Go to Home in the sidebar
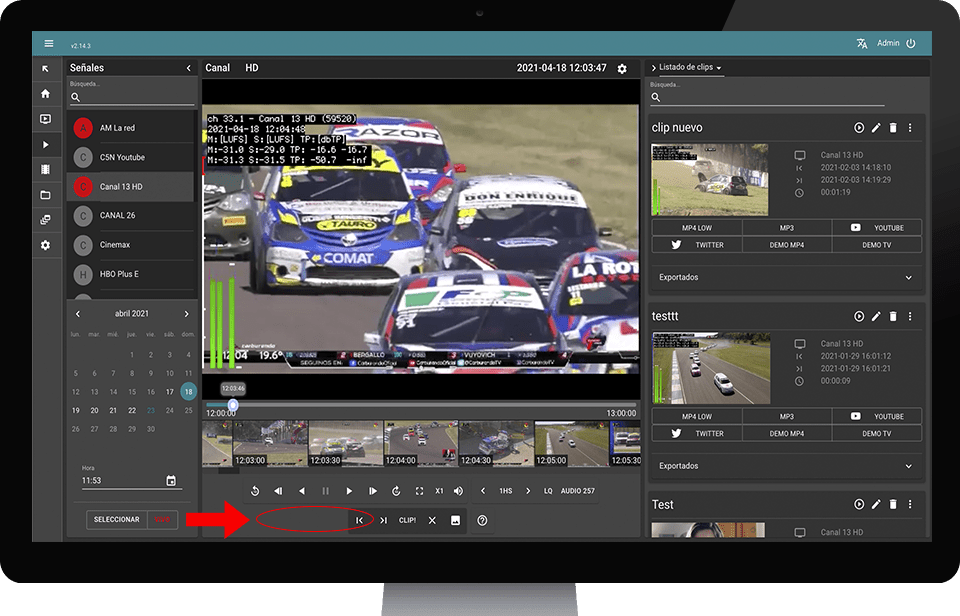The width and height of the screenshot is (960, 616). [45, 94]
